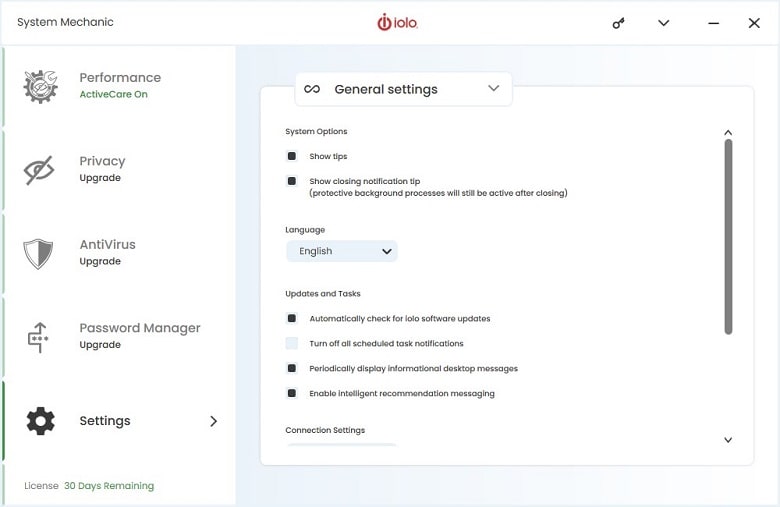Open the Performance gear-and-wrench icon

(40, 87)
